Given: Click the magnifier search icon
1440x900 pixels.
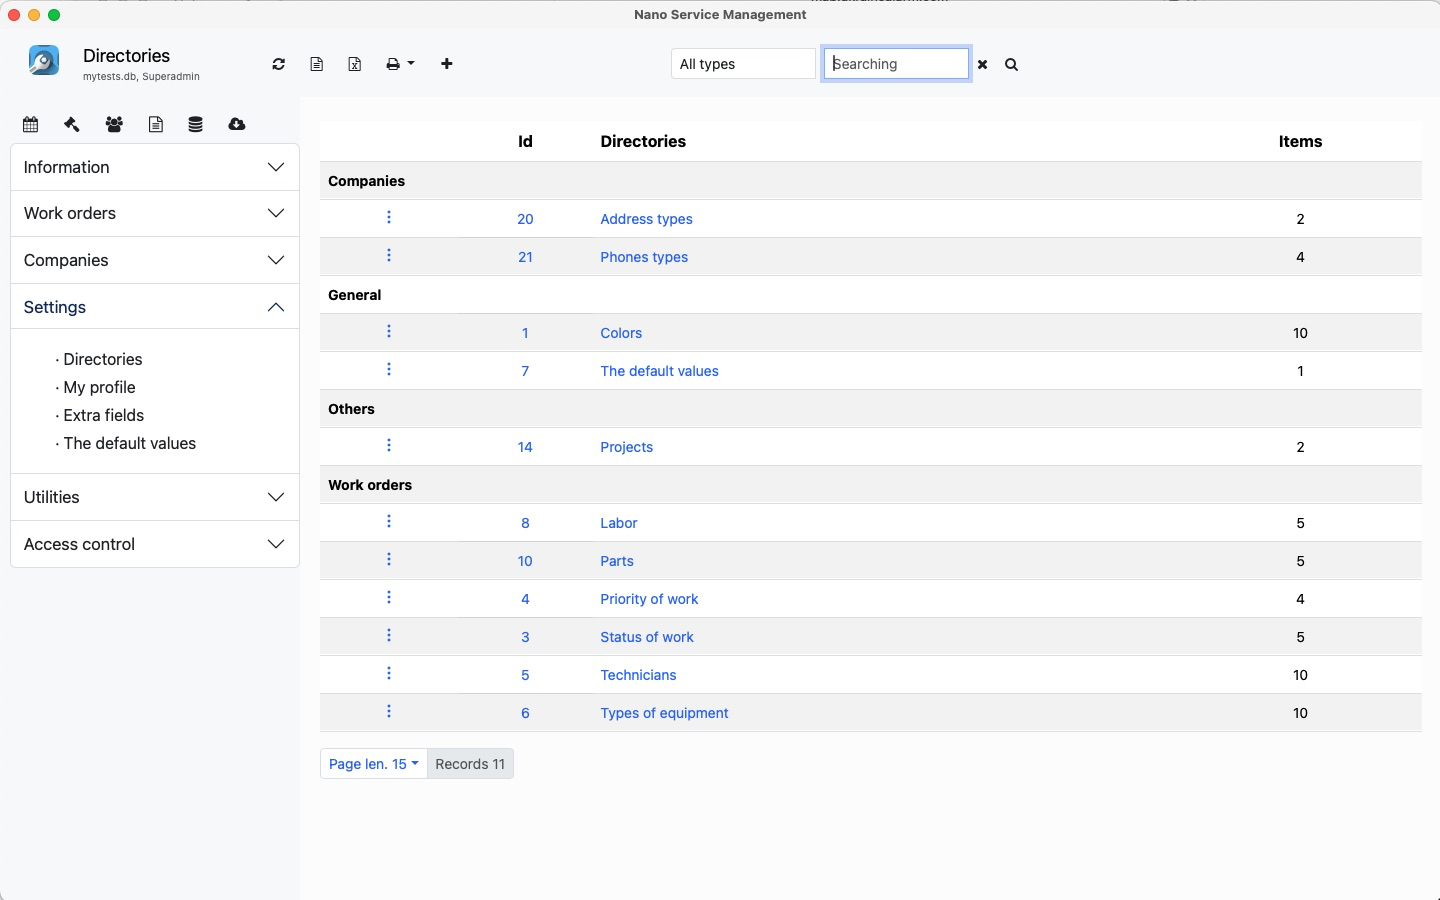Looking at the screenshot, I should point(1012,64).
